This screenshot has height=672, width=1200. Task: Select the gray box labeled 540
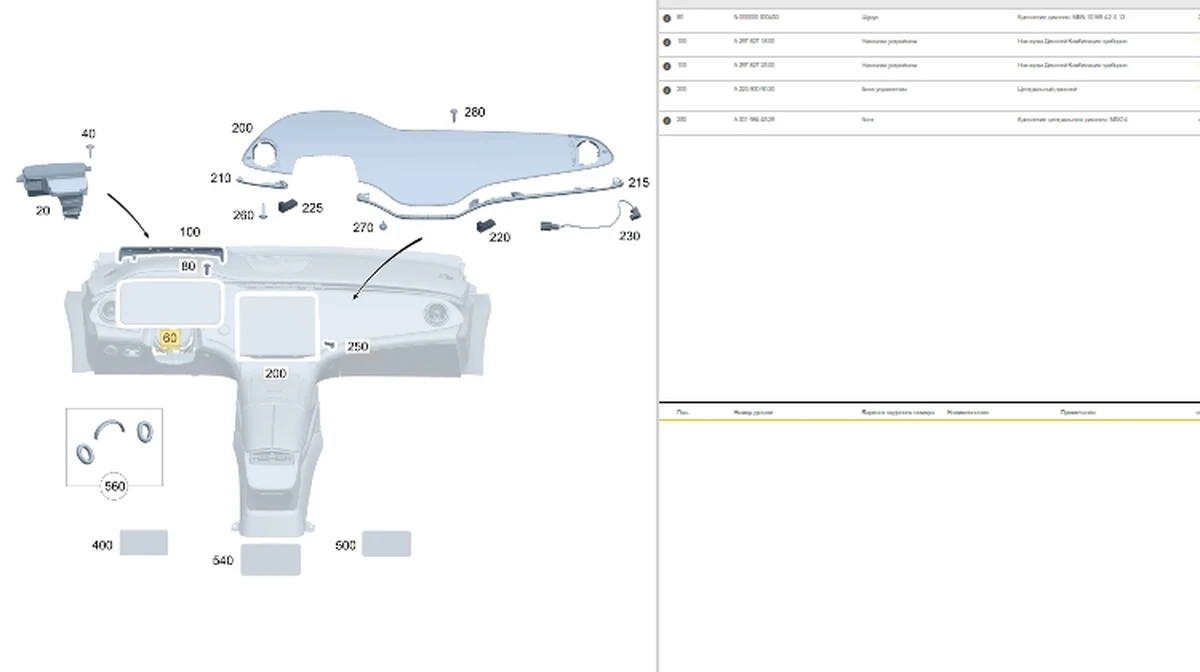coord(270,559)
